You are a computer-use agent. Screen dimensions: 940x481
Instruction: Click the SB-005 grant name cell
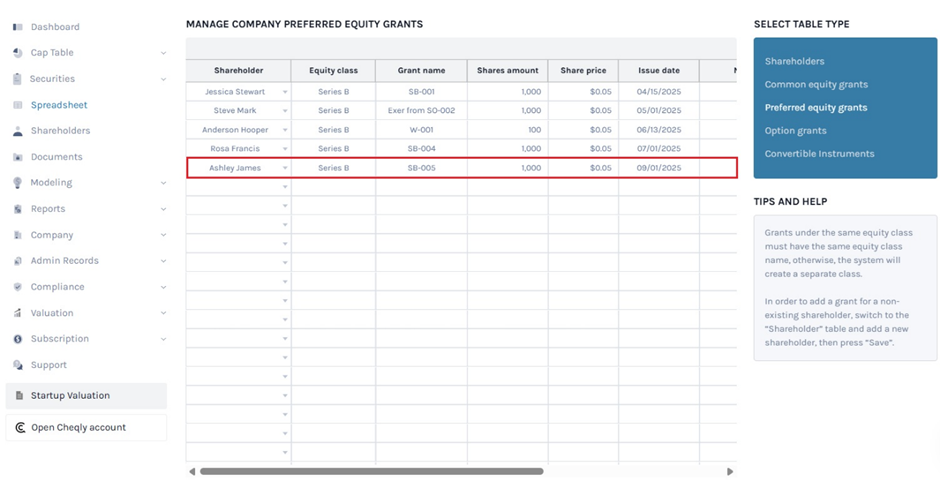click(421, 168)
